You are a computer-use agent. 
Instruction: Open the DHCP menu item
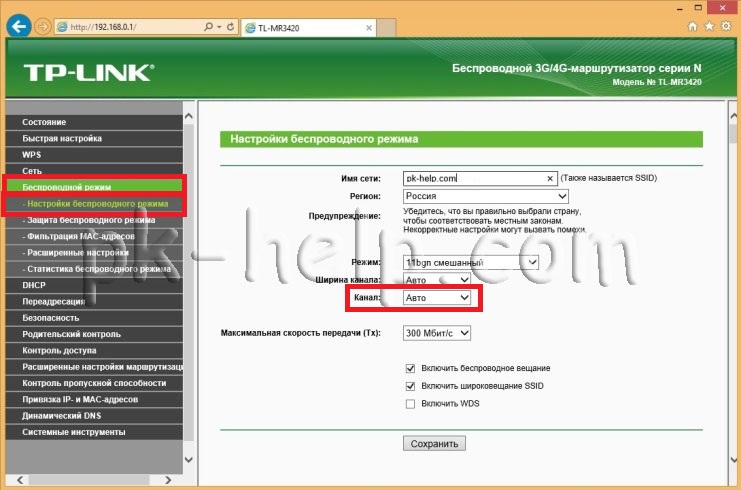(94, 285)
